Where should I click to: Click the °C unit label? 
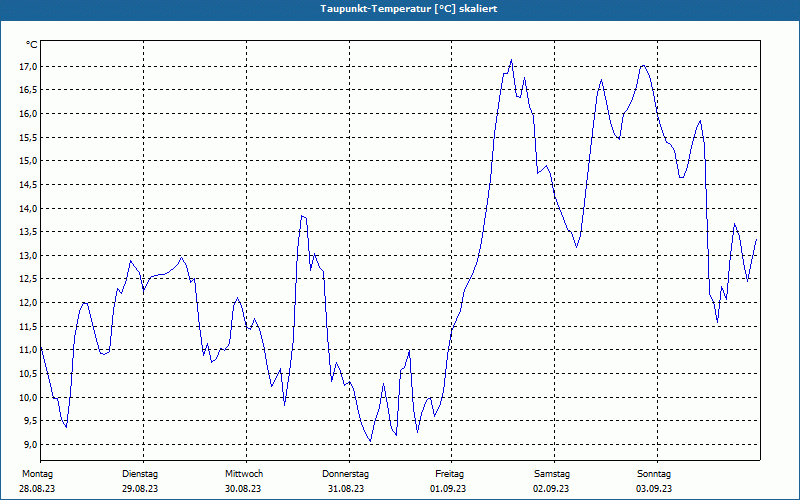pyautogui.click(x=32, y=45)
